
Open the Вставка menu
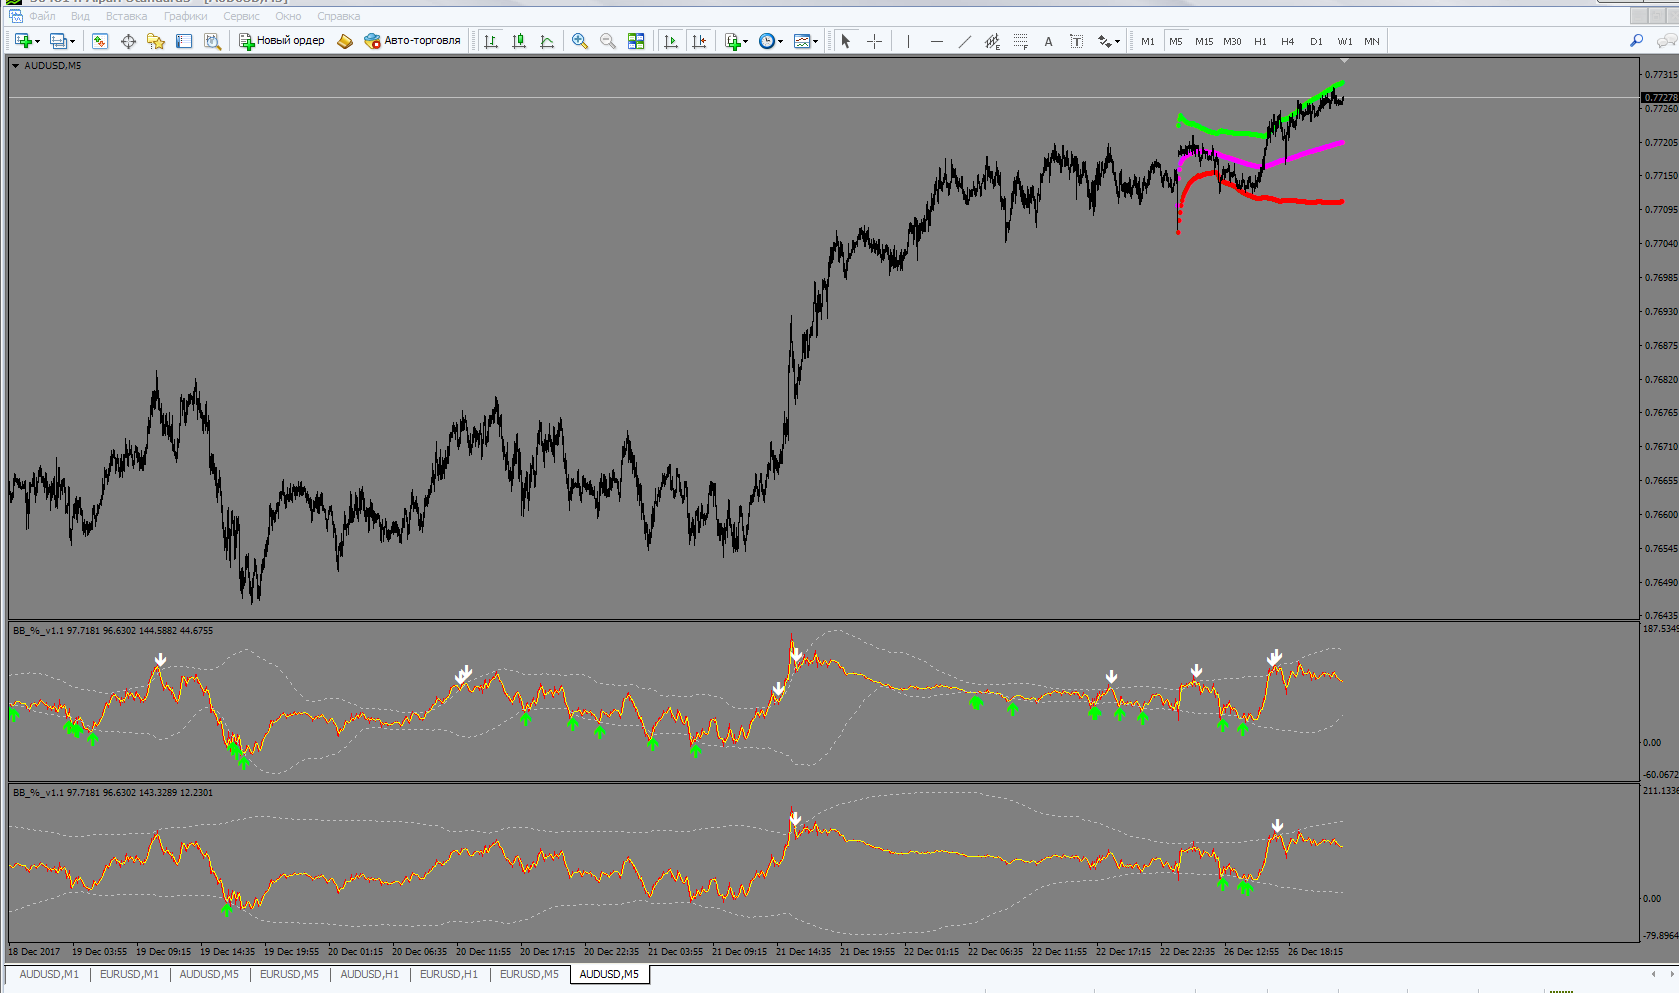click(x=126, y=16)
